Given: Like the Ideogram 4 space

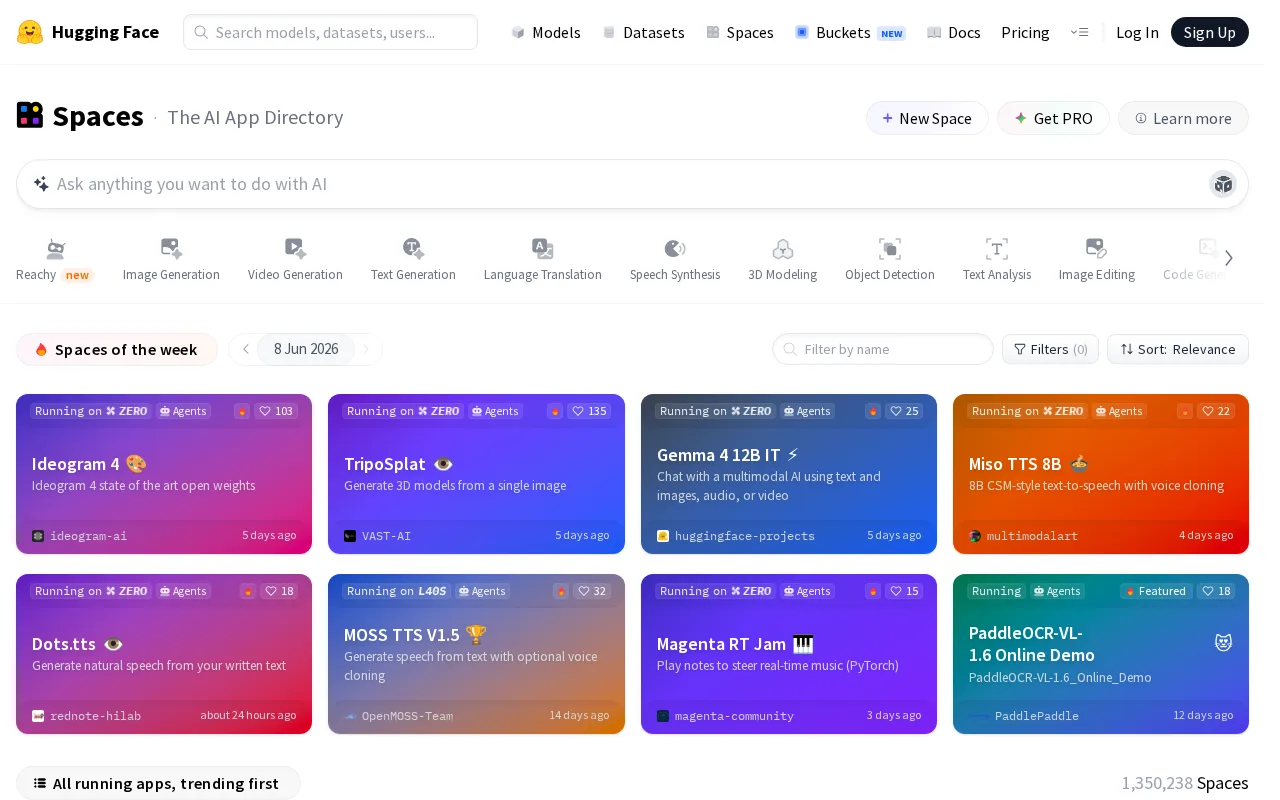Looking at the screenshot, I should tap(276, 411).
